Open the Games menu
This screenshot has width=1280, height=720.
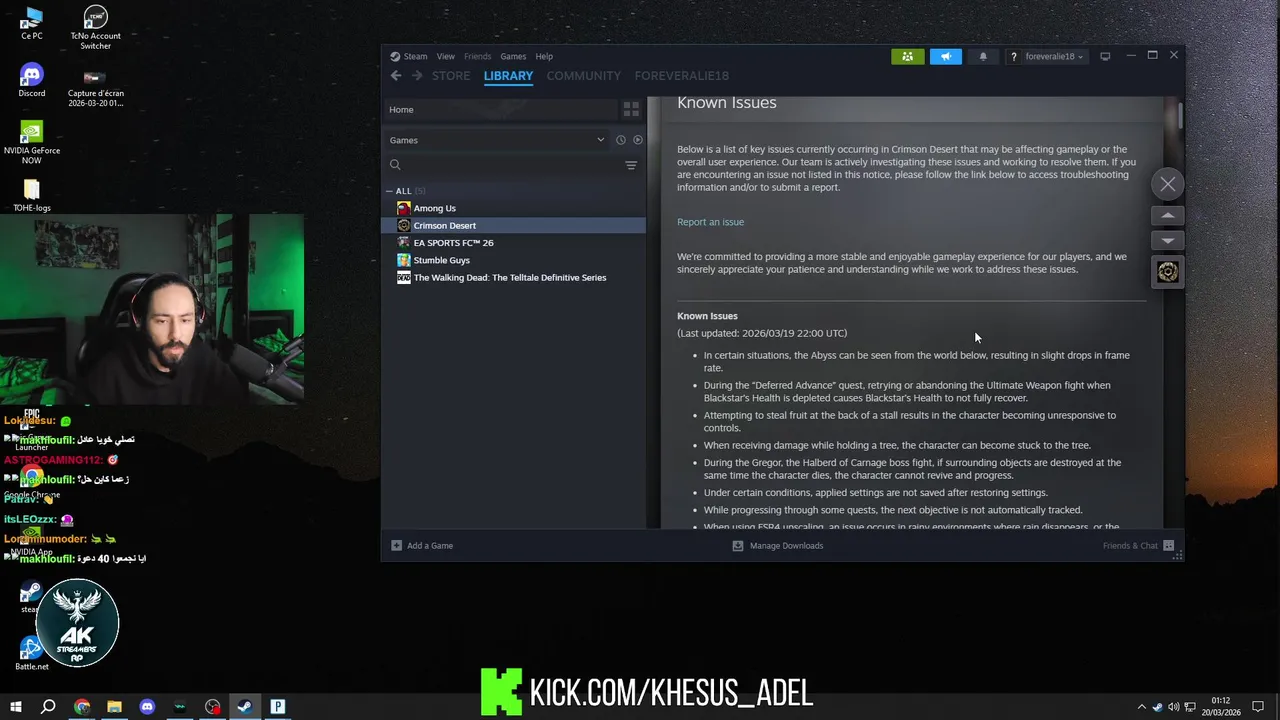(x=513, y=56)
